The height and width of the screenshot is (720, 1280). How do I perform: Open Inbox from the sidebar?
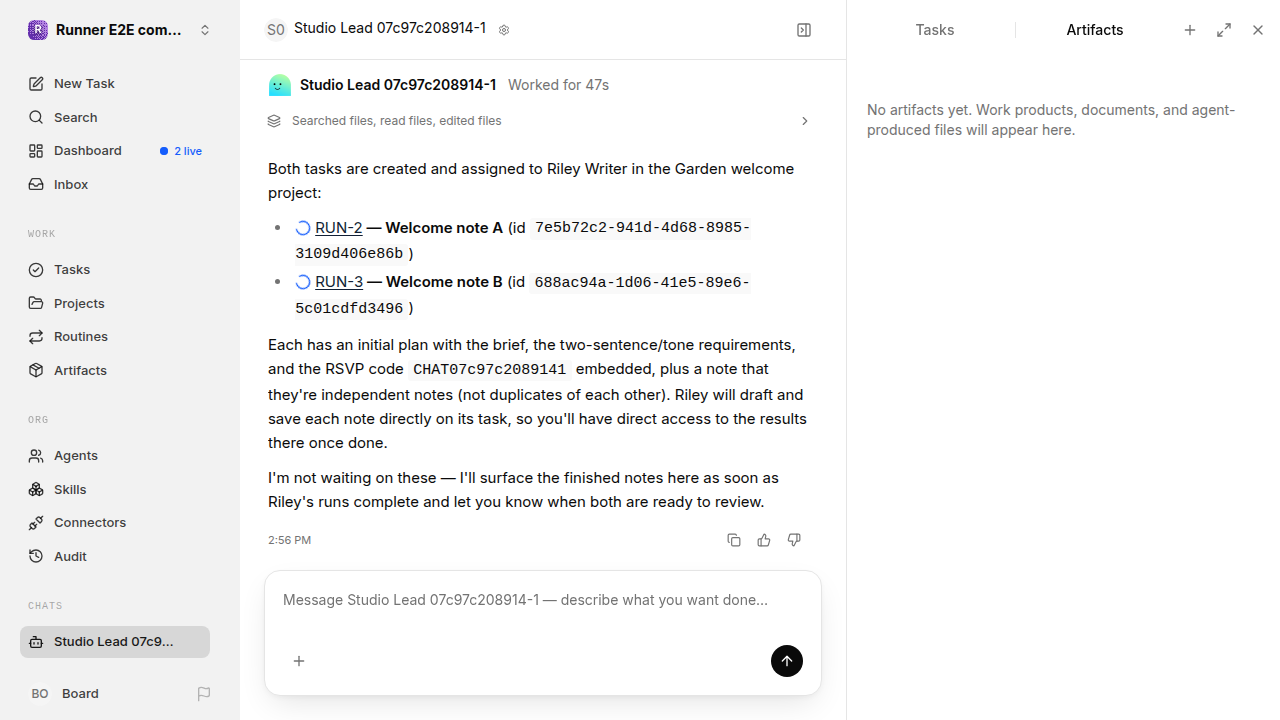click(x=115, y=185)
